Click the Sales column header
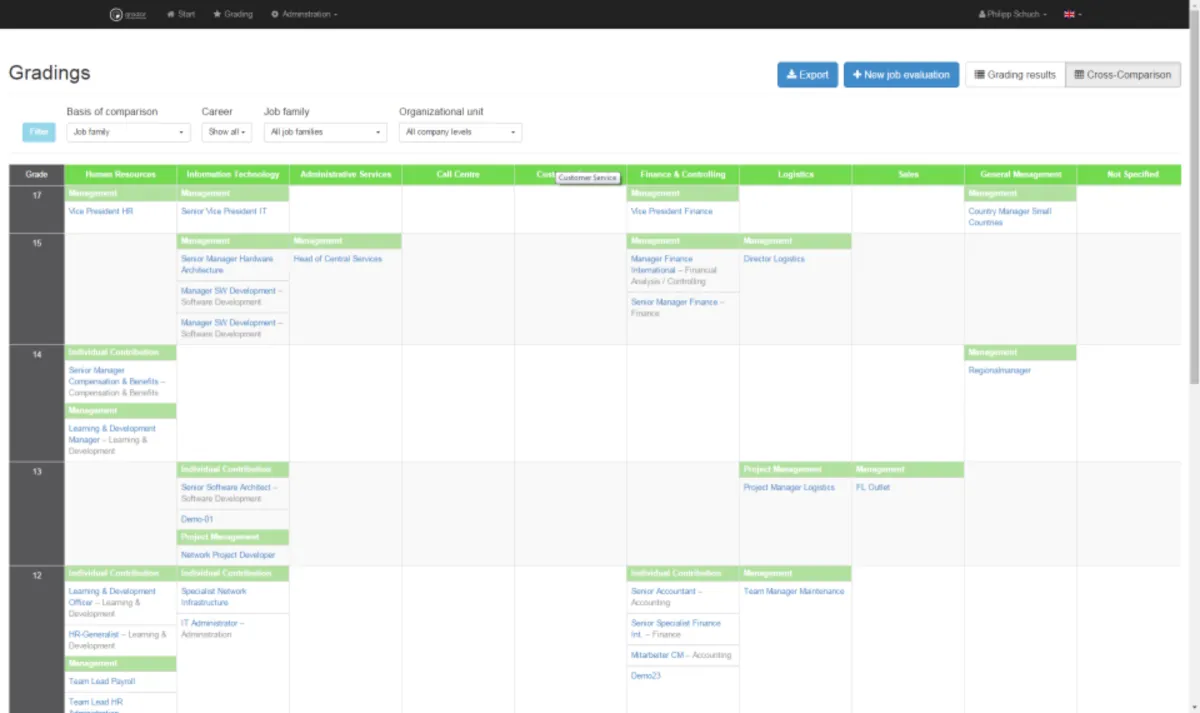Image resolution: width=1200 pixels, height=713 pixels. click(x=908, y=175)
